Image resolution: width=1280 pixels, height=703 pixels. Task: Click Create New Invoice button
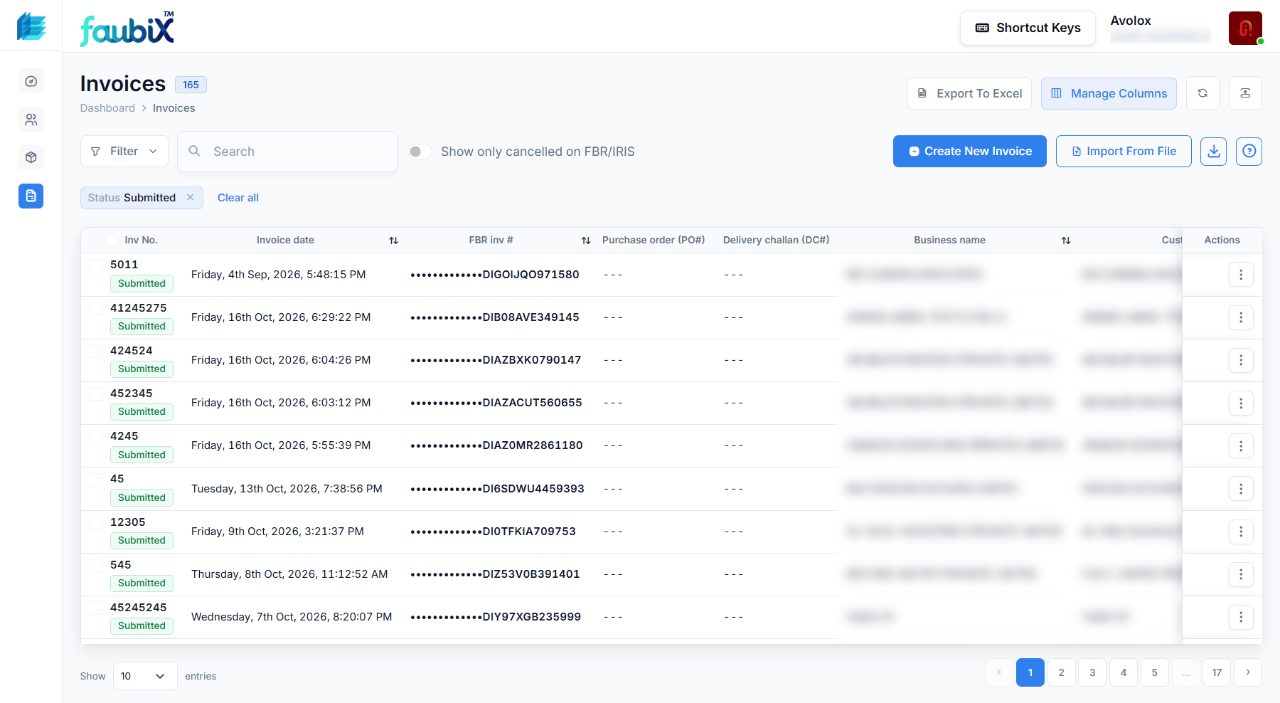click(970, 151)
